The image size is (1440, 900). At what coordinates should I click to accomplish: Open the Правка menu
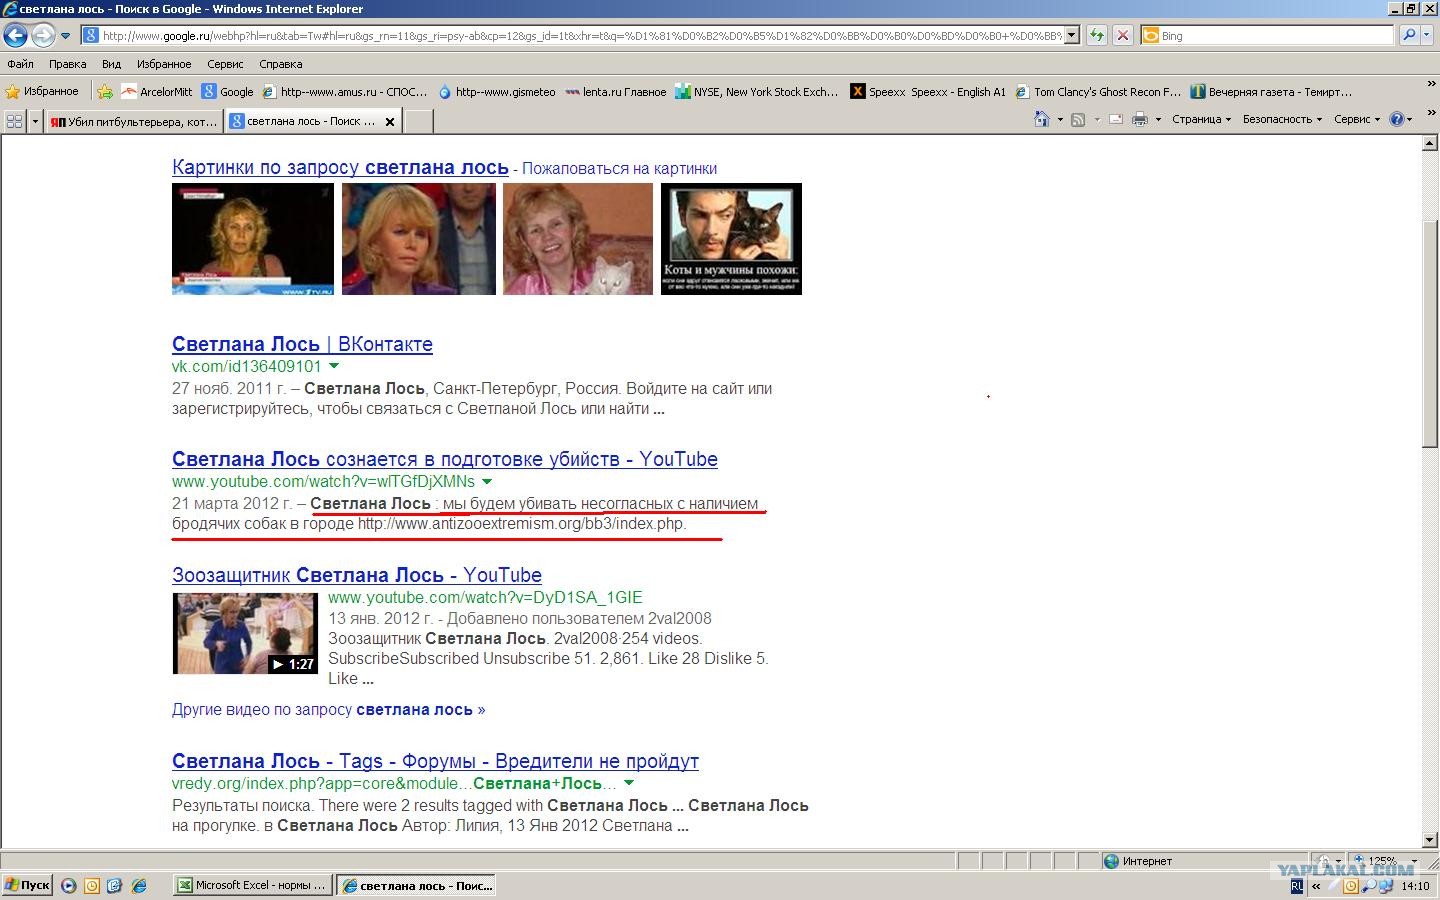coord(67,64)
